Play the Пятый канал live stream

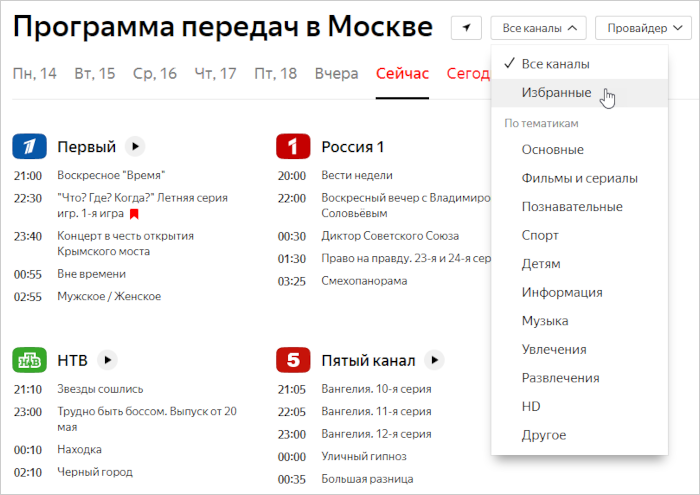[434, 360]
